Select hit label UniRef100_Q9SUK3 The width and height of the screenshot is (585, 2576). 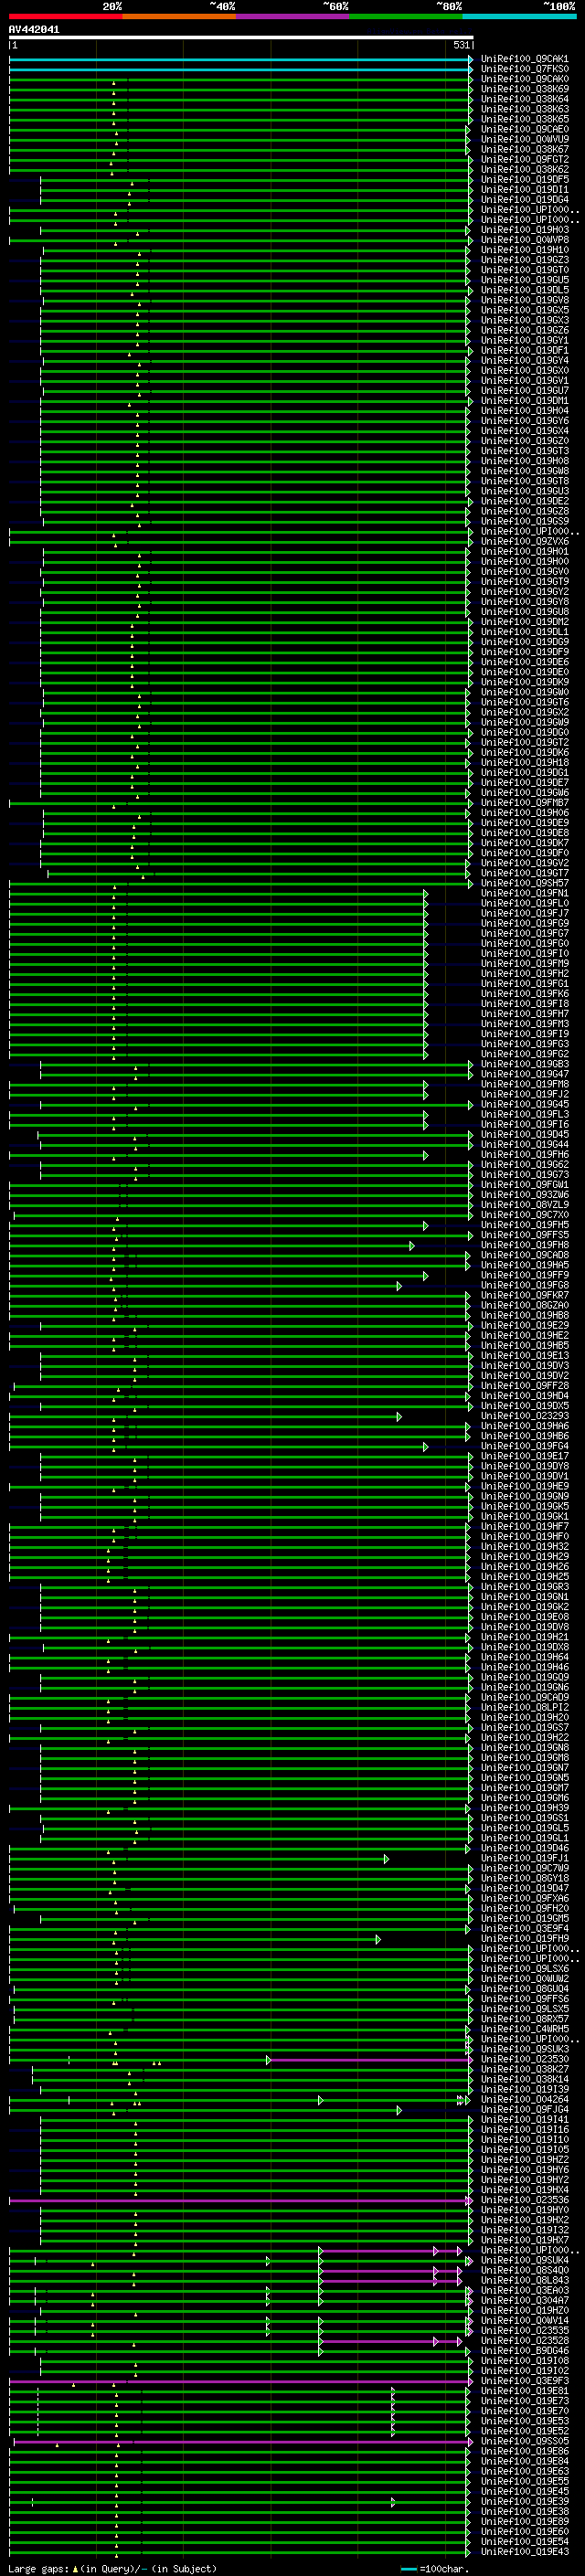coord(525,2050)
